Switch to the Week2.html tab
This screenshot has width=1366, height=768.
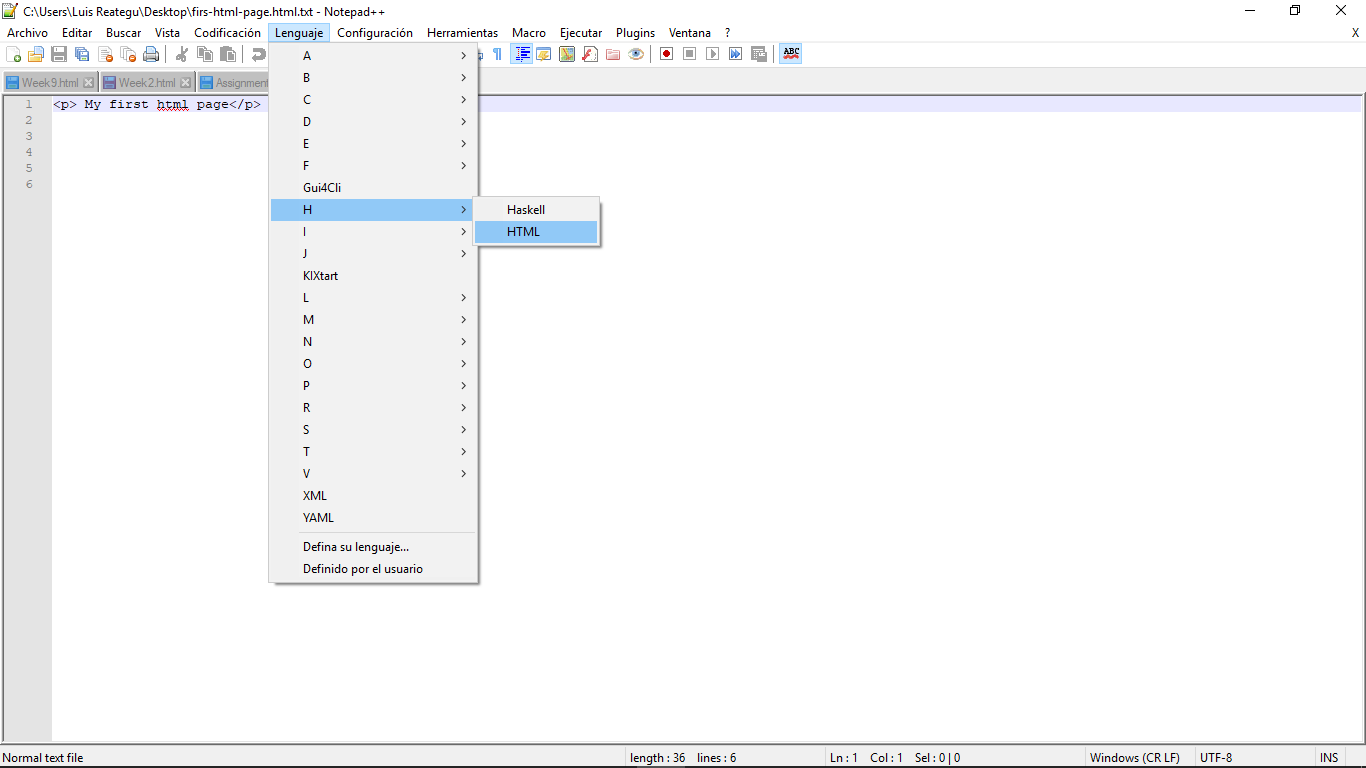click(147, 83)
